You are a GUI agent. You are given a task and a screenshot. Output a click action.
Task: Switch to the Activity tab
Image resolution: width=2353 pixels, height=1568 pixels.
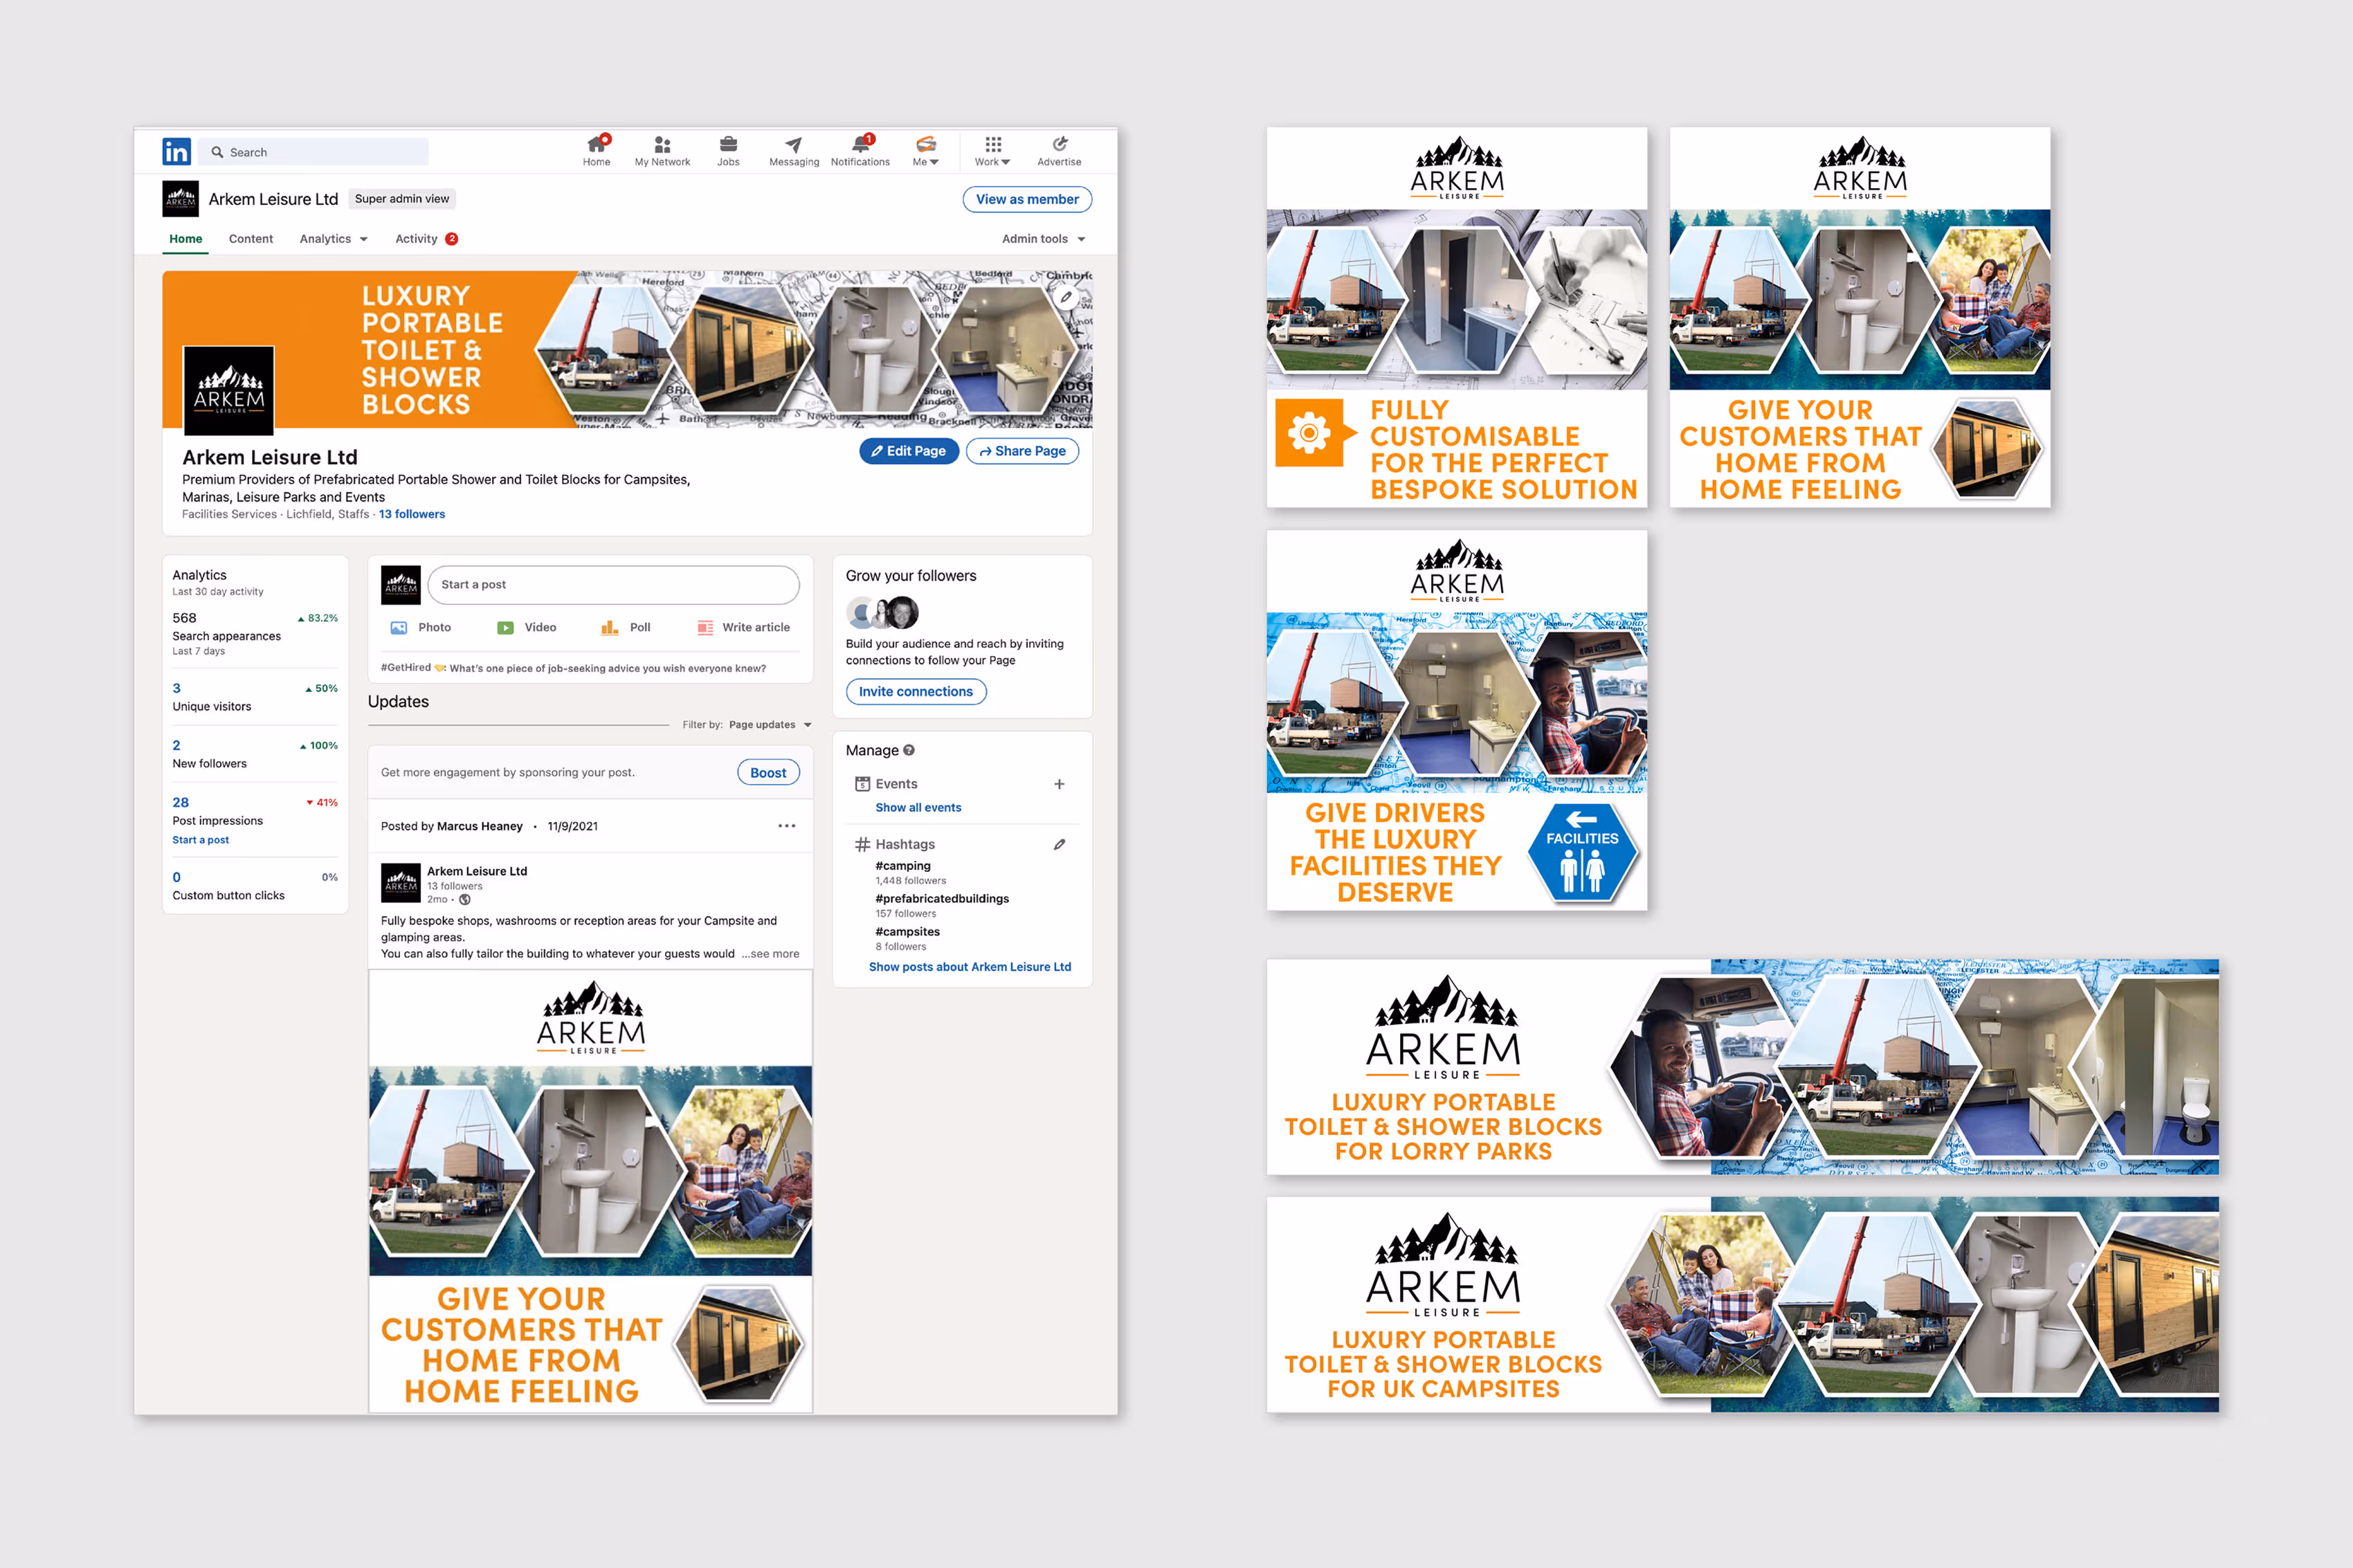tap(426, 239)
